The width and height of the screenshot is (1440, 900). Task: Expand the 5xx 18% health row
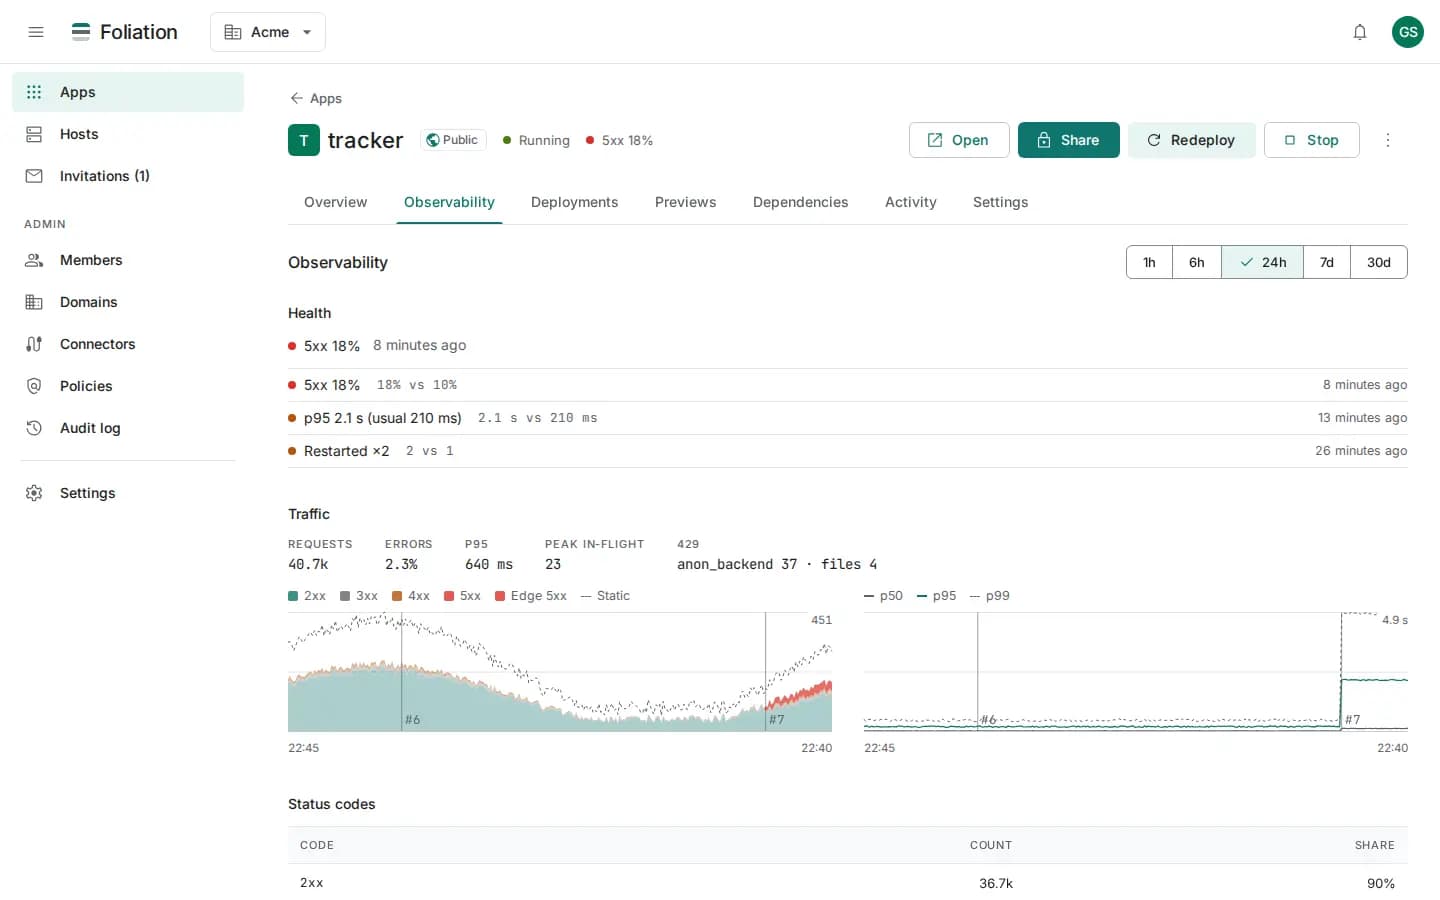tap(848, 385)
